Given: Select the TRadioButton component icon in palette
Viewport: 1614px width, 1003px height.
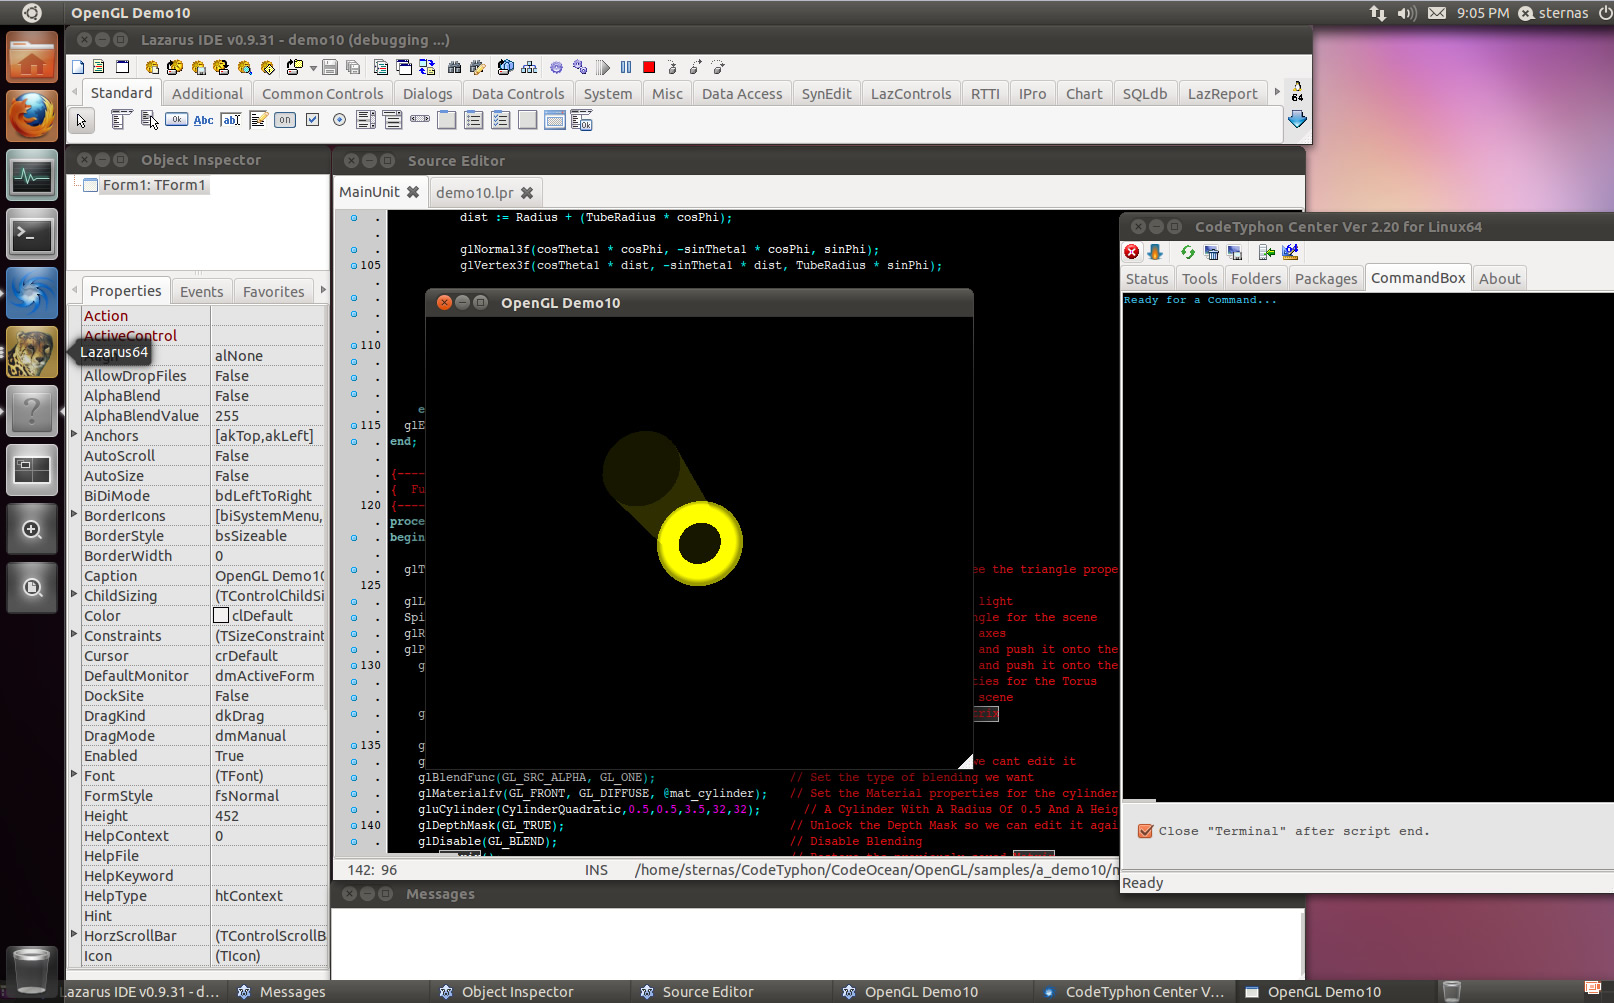Looking at the screenshot, I should click(339, 120).
